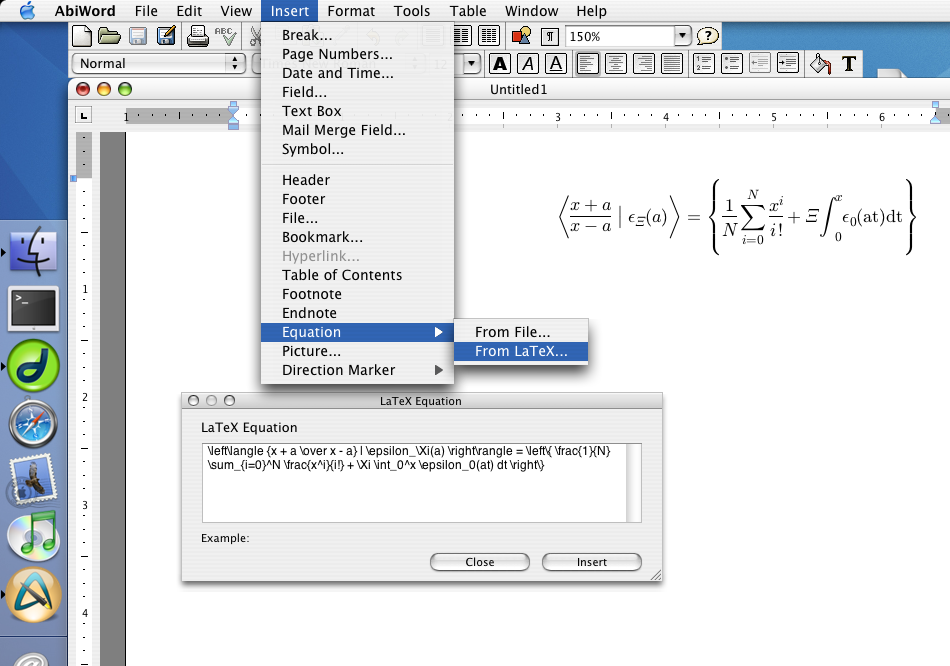
Task: Open the Table menu
Action: click(x=468, y=11)
